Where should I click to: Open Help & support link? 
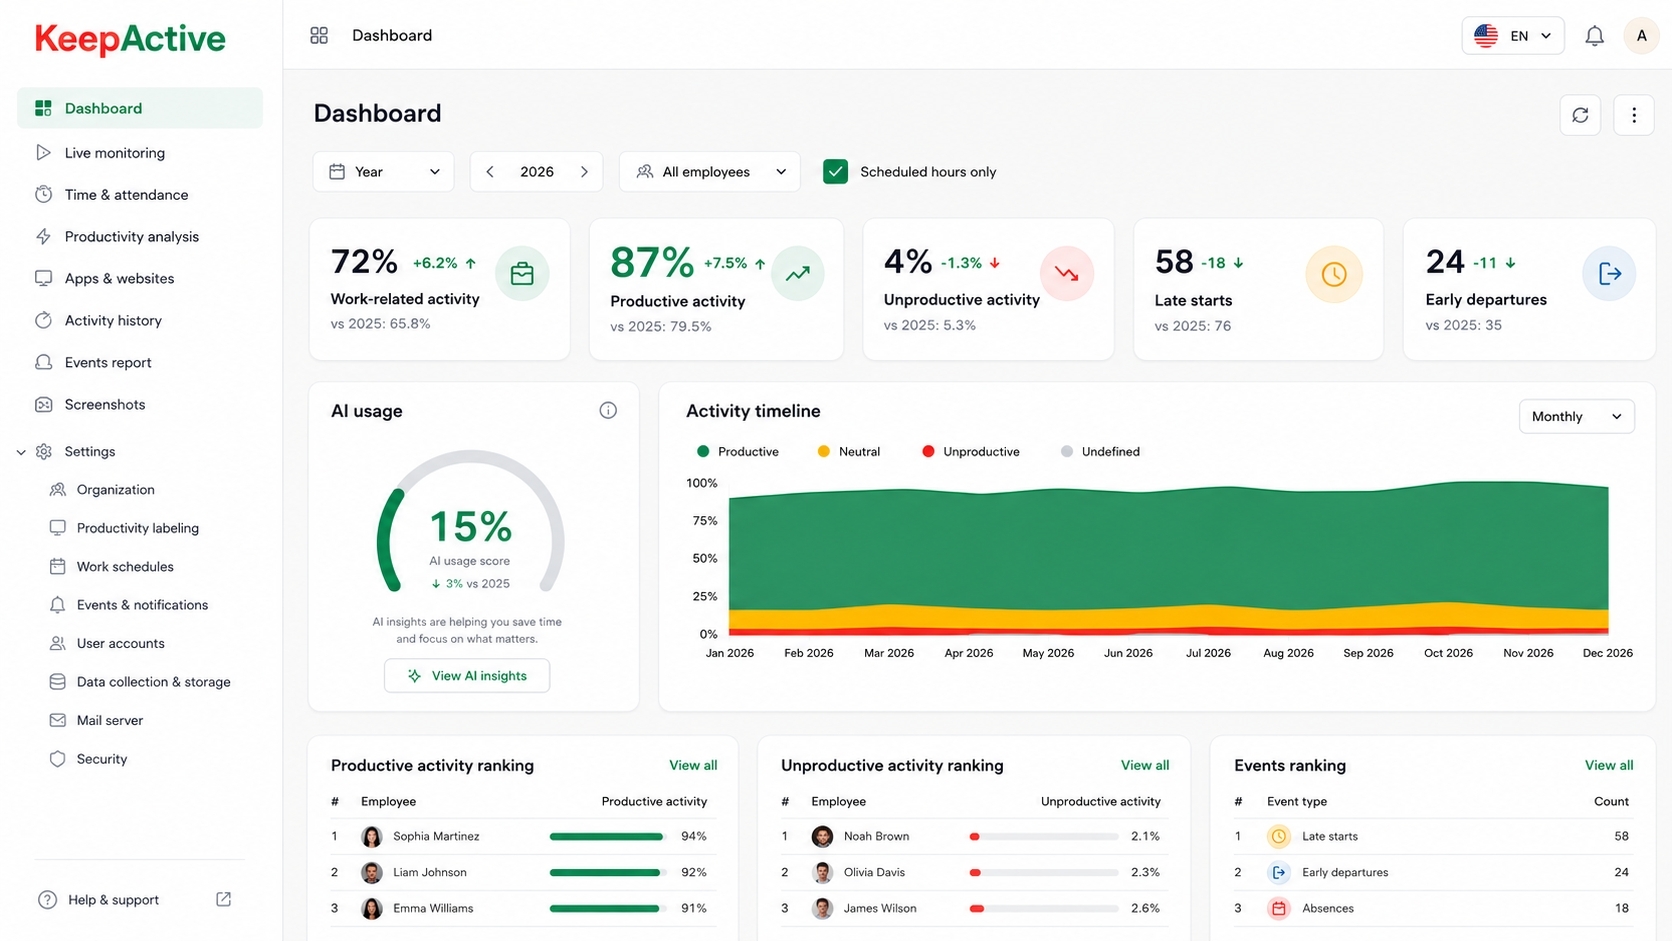tap(113, 900)
